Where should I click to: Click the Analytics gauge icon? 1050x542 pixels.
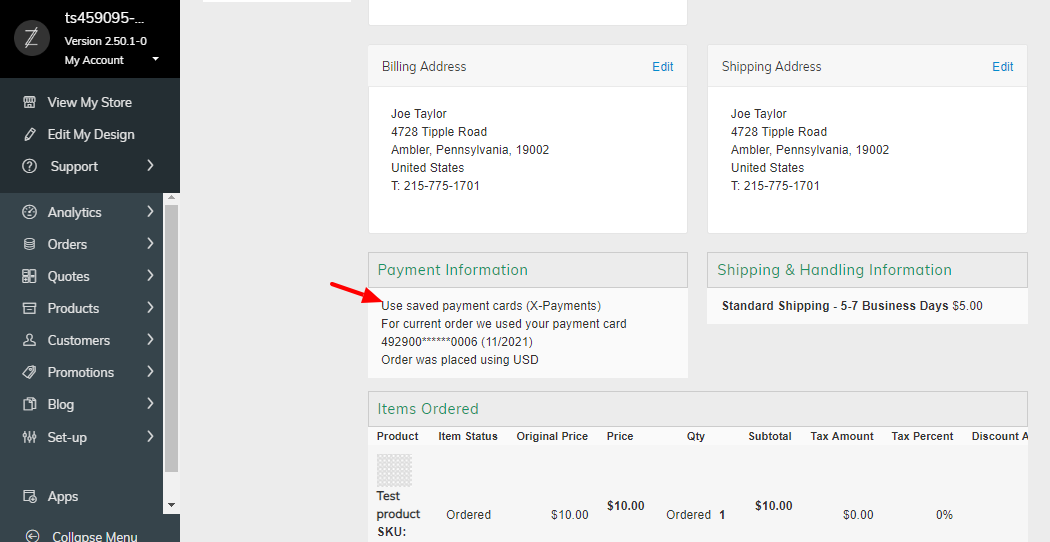(29, 212)
